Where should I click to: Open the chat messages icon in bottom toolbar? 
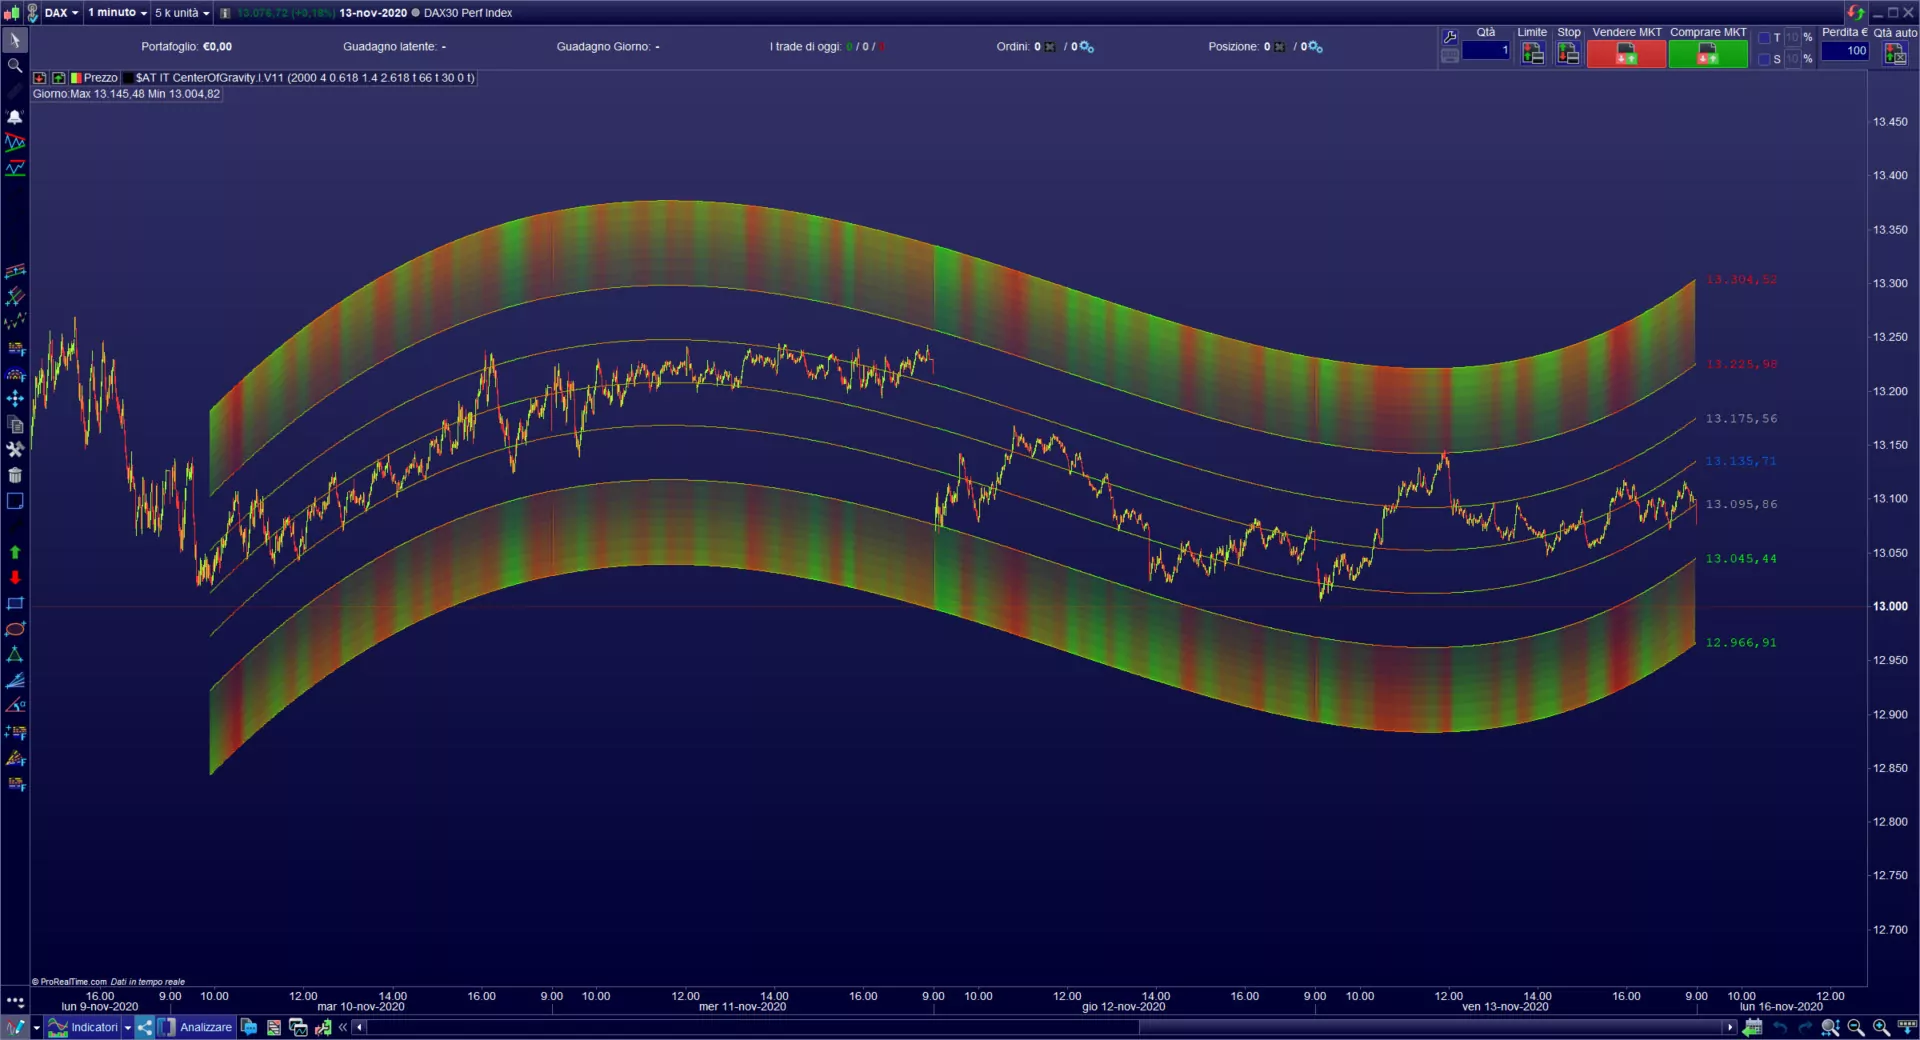tap(249, 1027)
